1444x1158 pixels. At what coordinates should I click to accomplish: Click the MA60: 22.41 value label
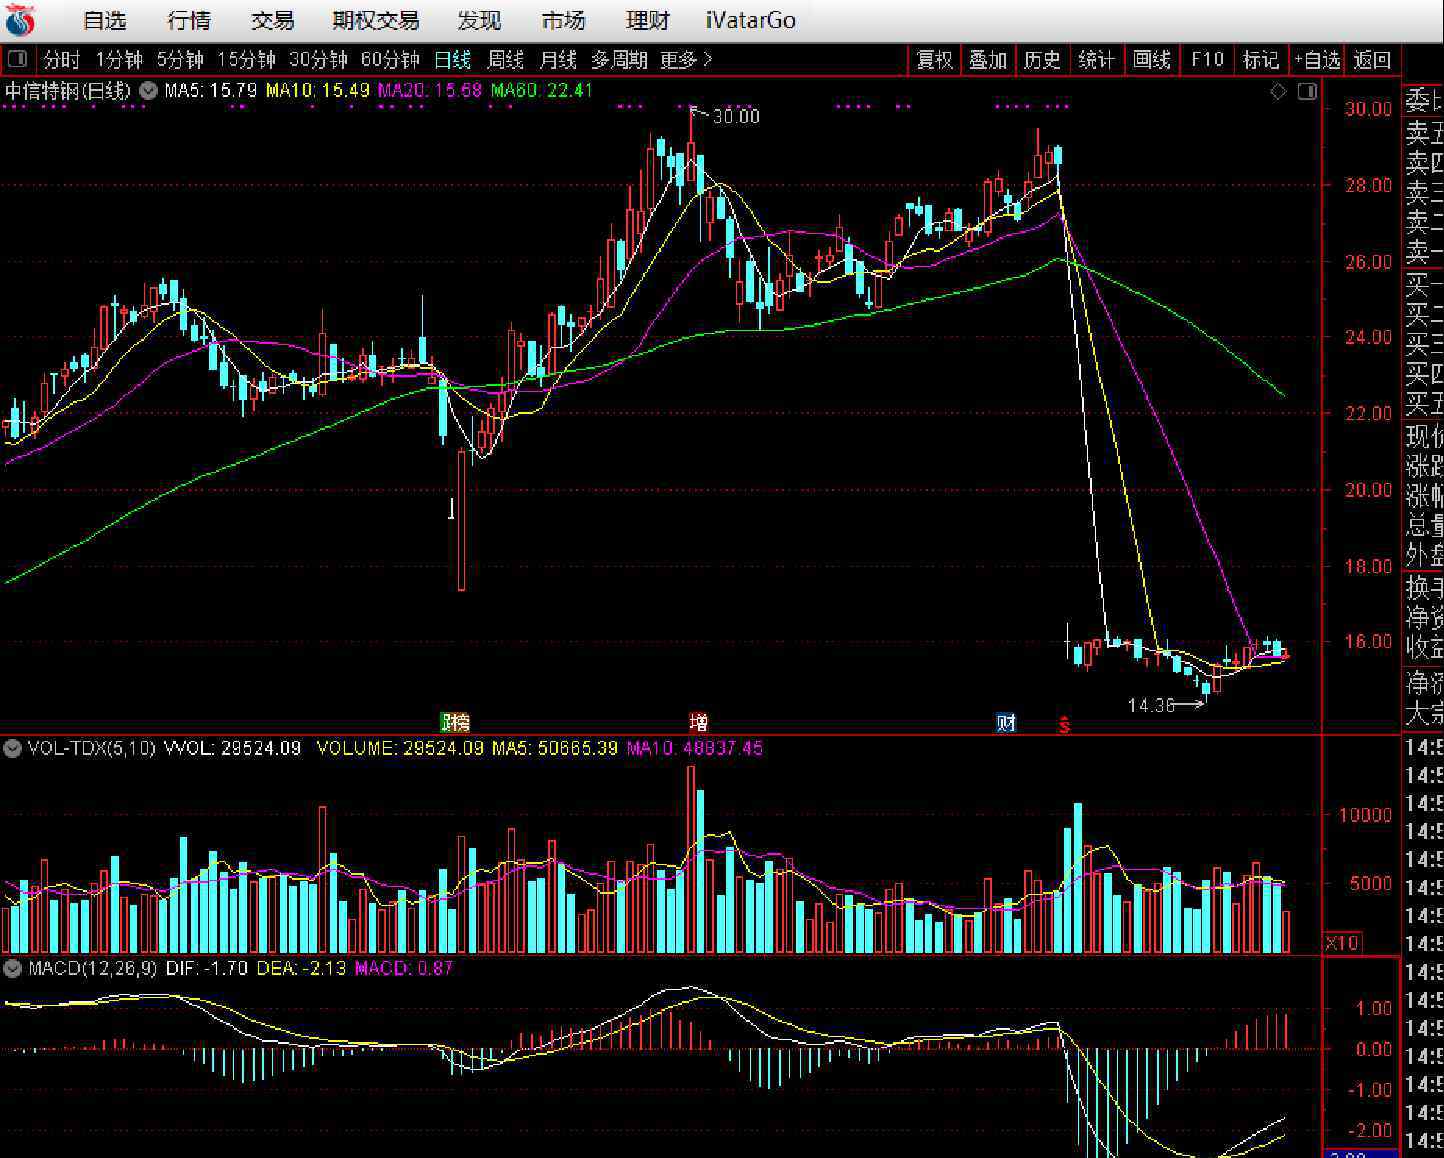(x=542, y=91)
